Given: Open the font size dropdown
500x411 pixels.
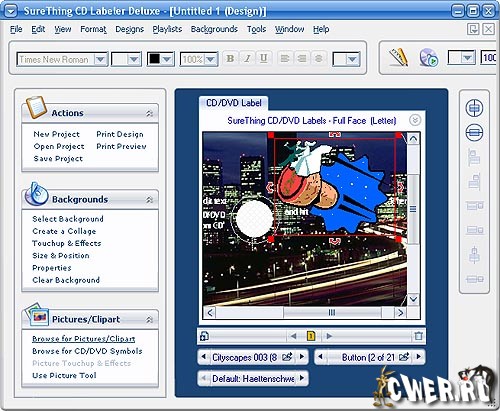Looking at the screenshot, I should (134, 59).
